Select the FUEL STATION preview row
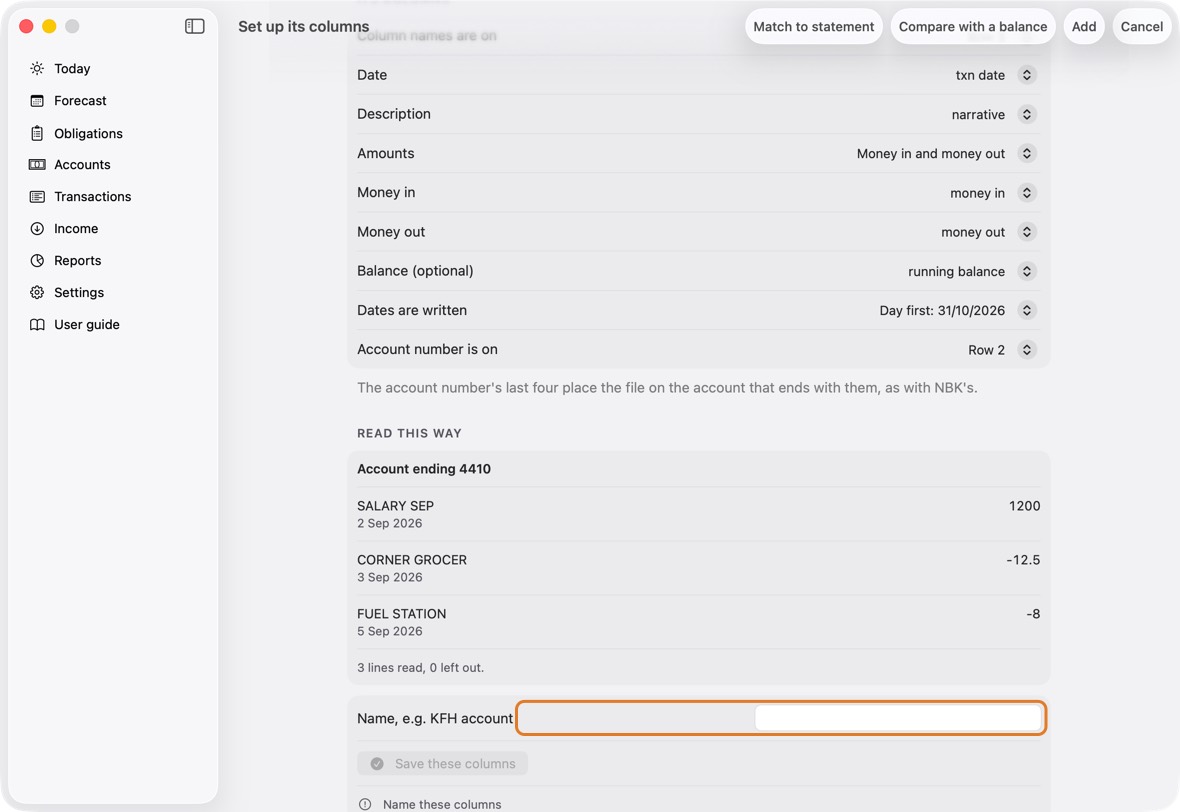The width and height of the screenshot is (1180, 812). [698, 622]
